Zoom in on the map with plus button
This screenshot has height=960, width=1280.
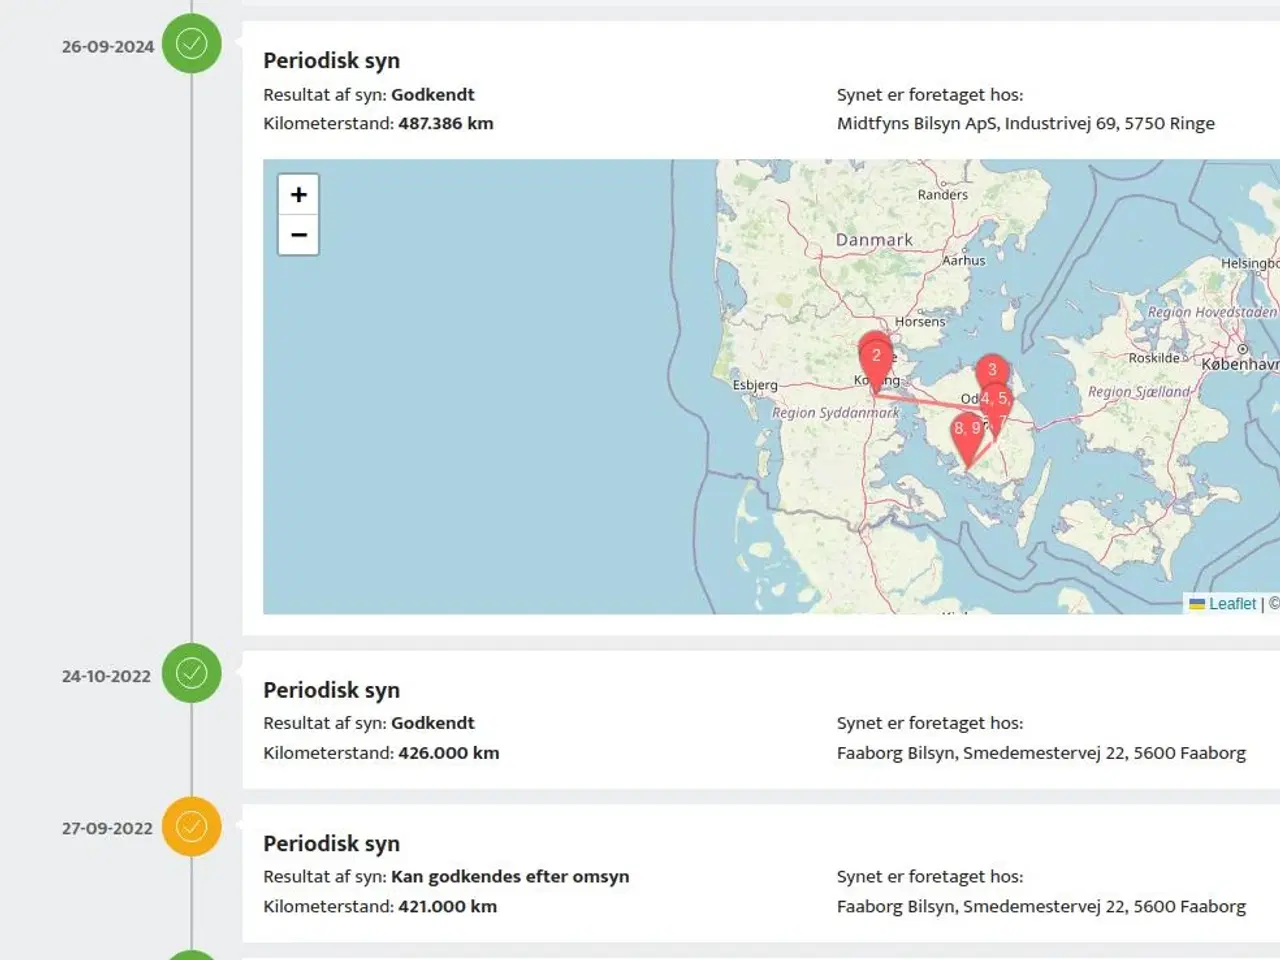click(298, 194)
